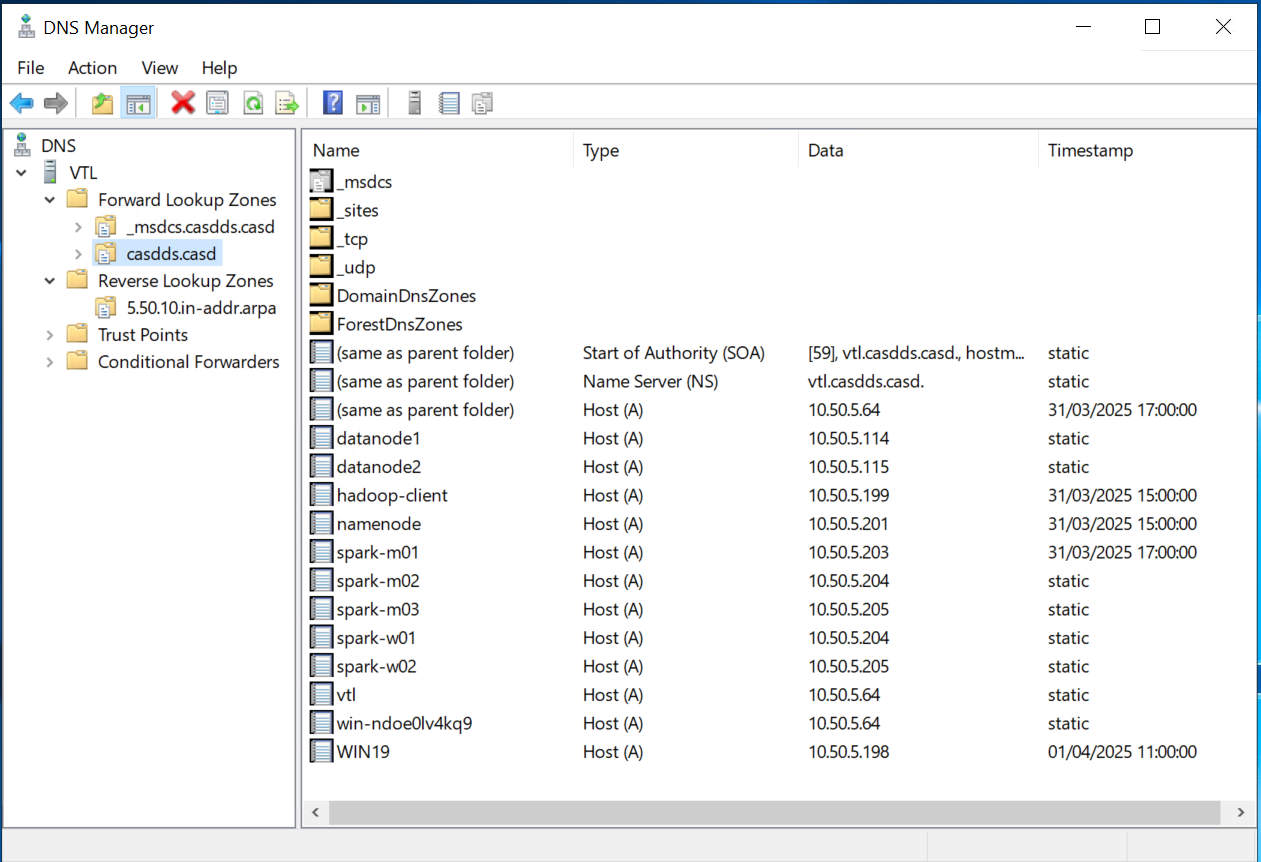Select the casdds.casd zone in the tree
Screen dimensions: 1261x862
(170, 253)
